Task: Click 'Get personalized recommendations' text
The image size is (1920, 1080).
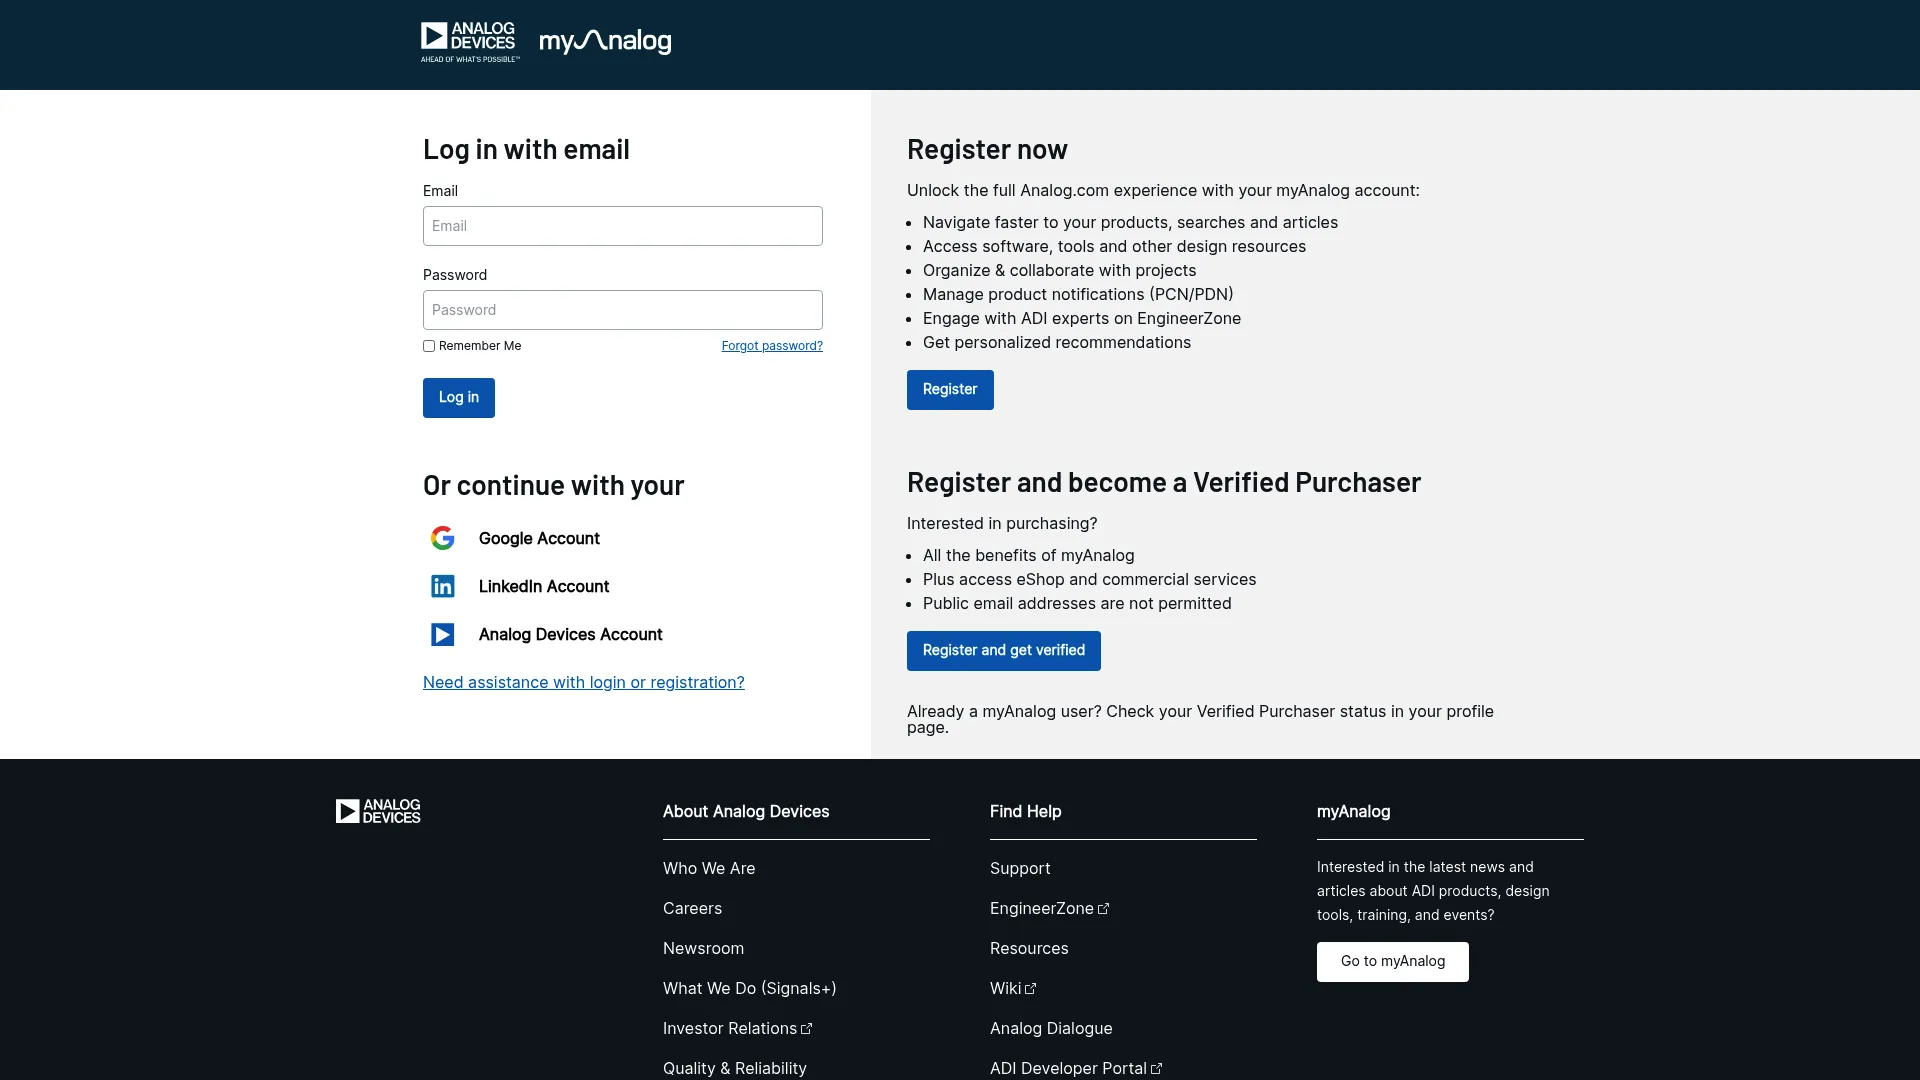Action: pyautogui.click(x=1057, y=343)
